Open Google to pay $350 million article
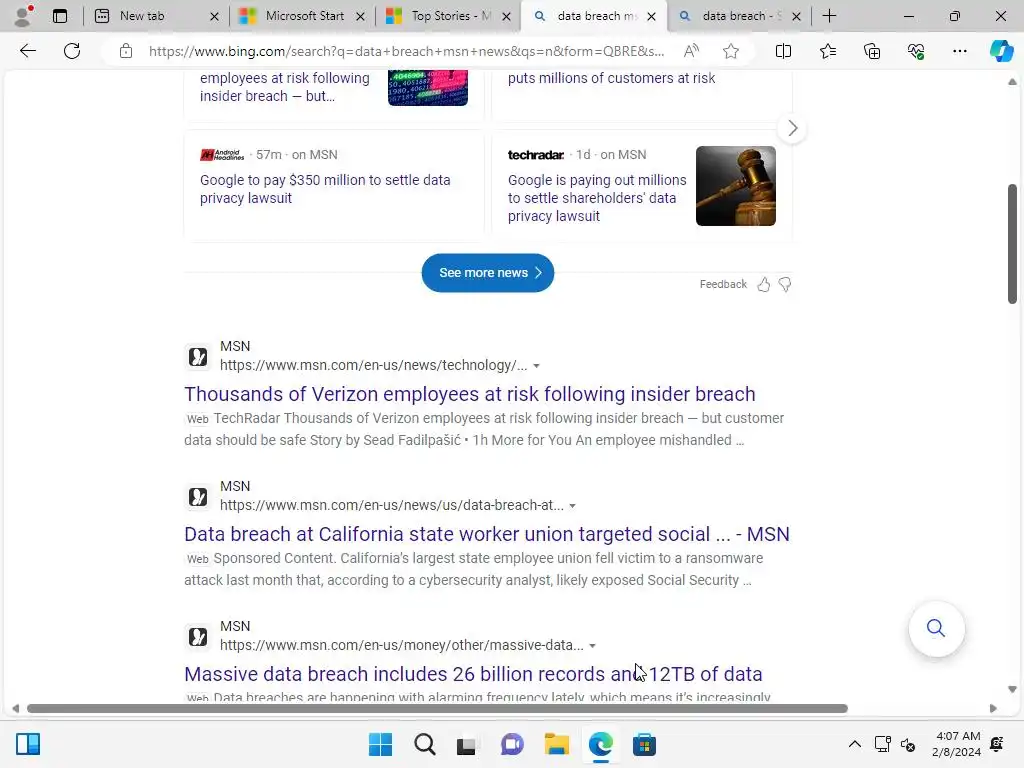The height and width of the screenshot is (768, 1024). [x=325, y=189]
